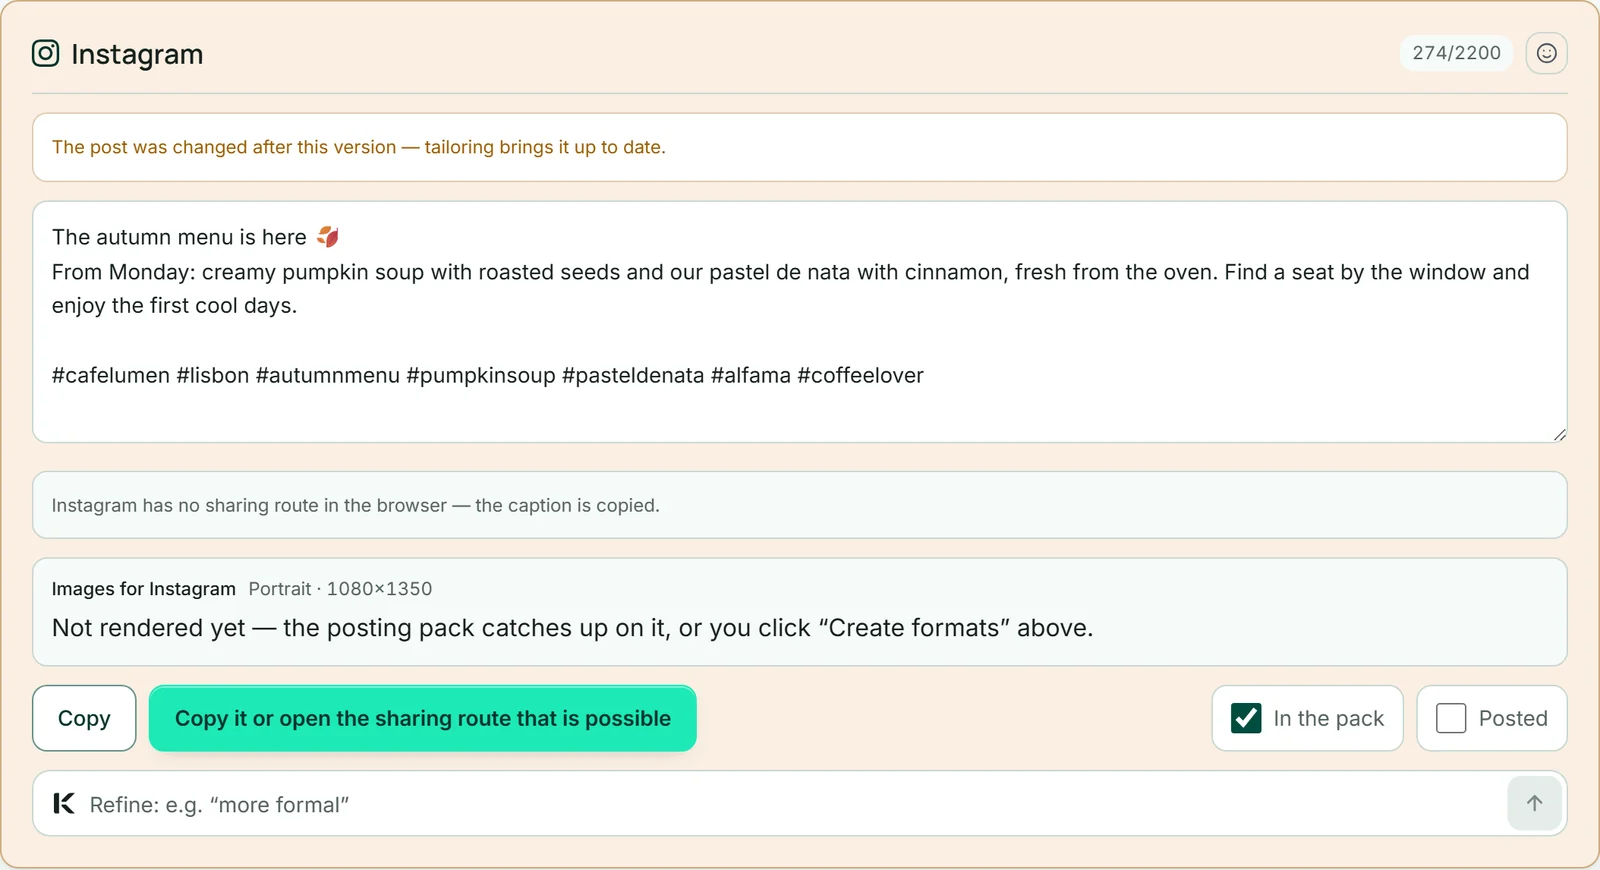The width and height of the screenshot is (1600, 870).
Task: Open the emoji picker smiley icon
Action: click(x=1546, y=53)
